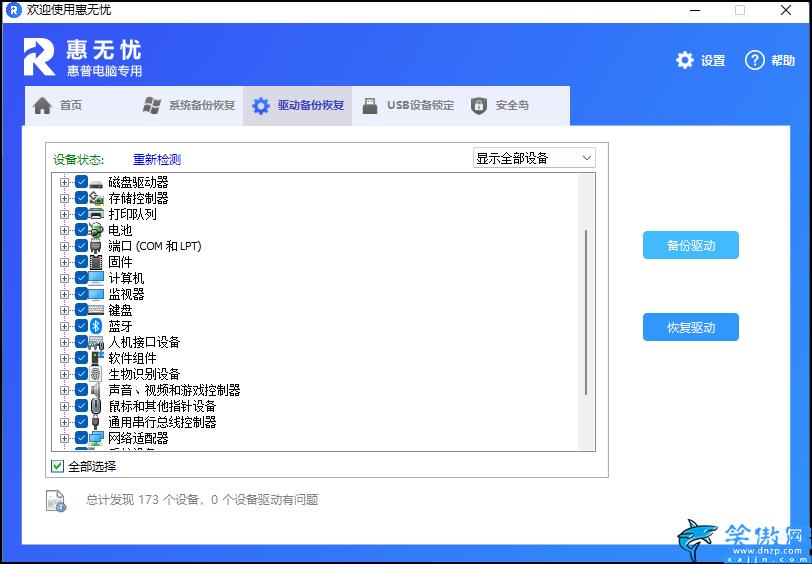The image size is (812, 564).
Task: Select the 鼠标和其他指针设备 tree row label
Action: tap(162, 406)
